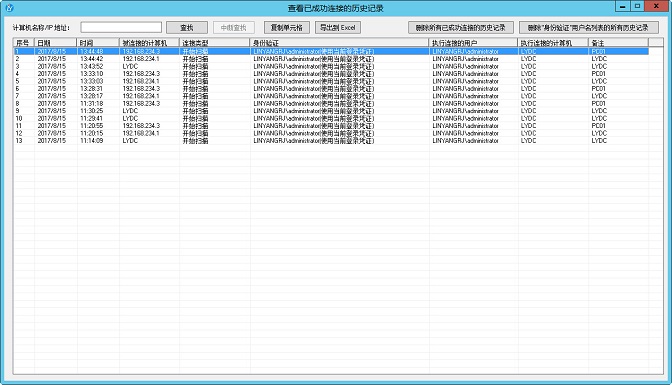Viewport: 672px width, 385px height.
Task: Select the time cell 11:29:41
Action: [91, 118]
